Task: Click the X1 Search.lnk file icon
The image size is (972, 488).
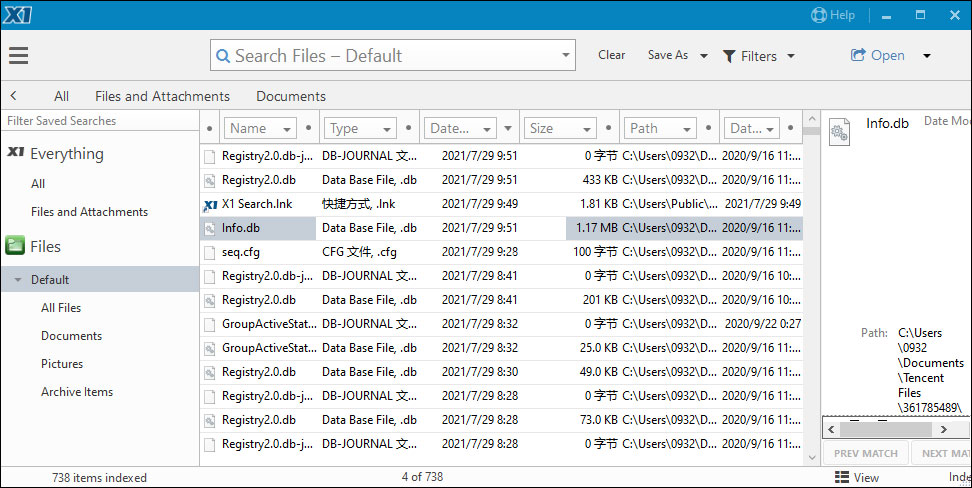Action: tap(210, 204)
